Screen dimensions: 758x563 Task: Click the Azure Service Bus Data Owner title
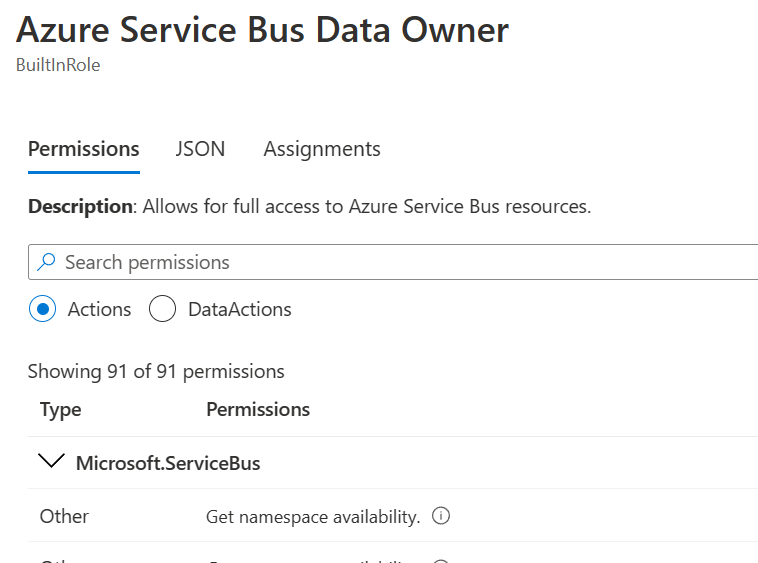click(262, 30)
